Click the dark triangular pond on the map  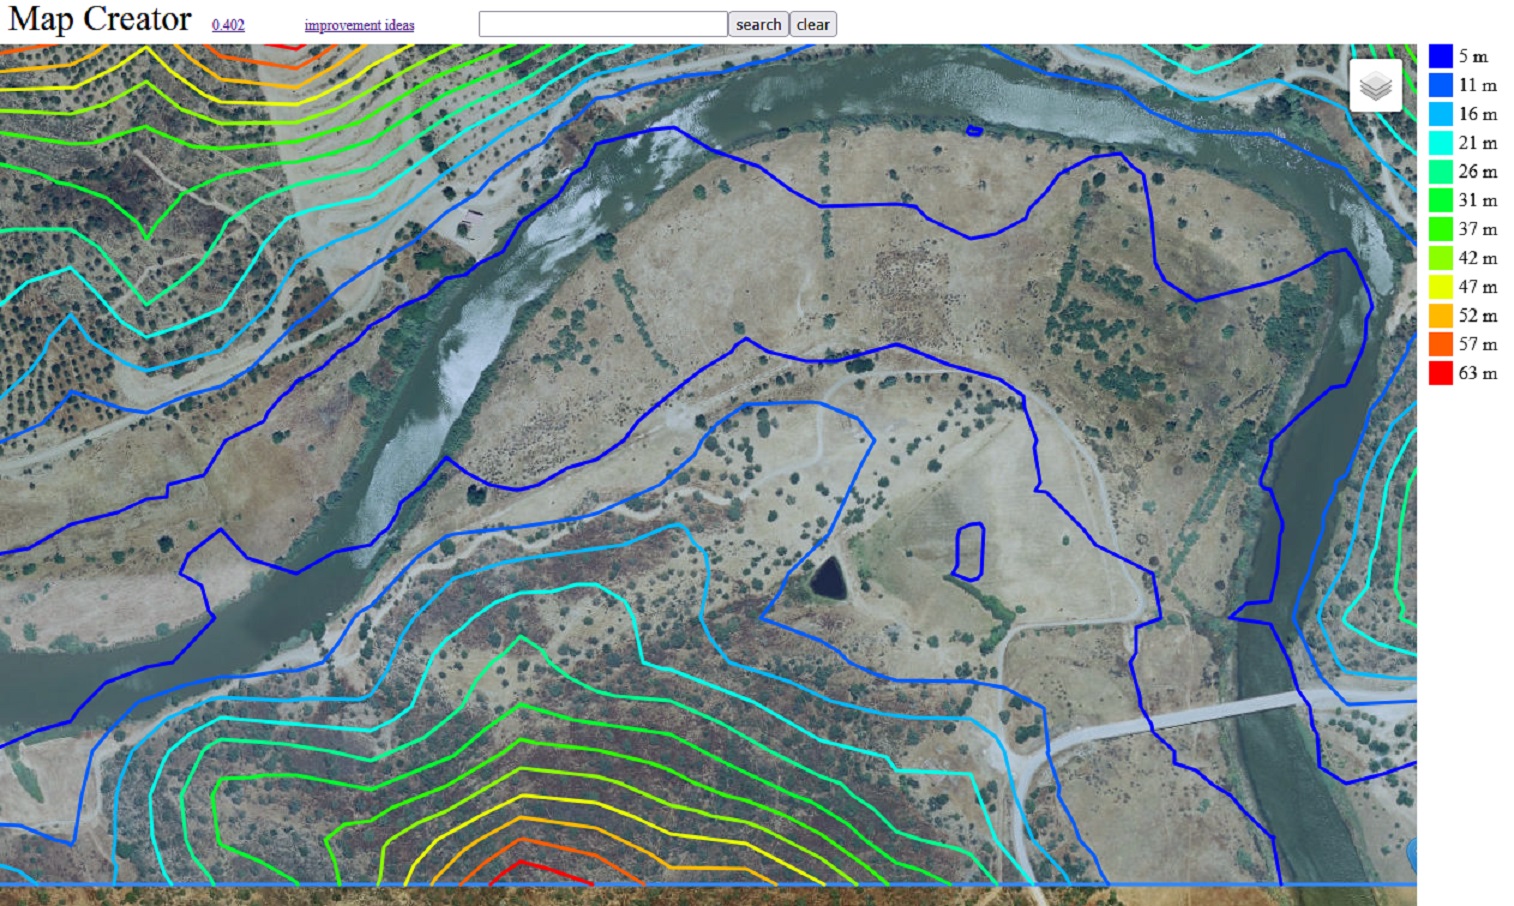click(828, 578)
